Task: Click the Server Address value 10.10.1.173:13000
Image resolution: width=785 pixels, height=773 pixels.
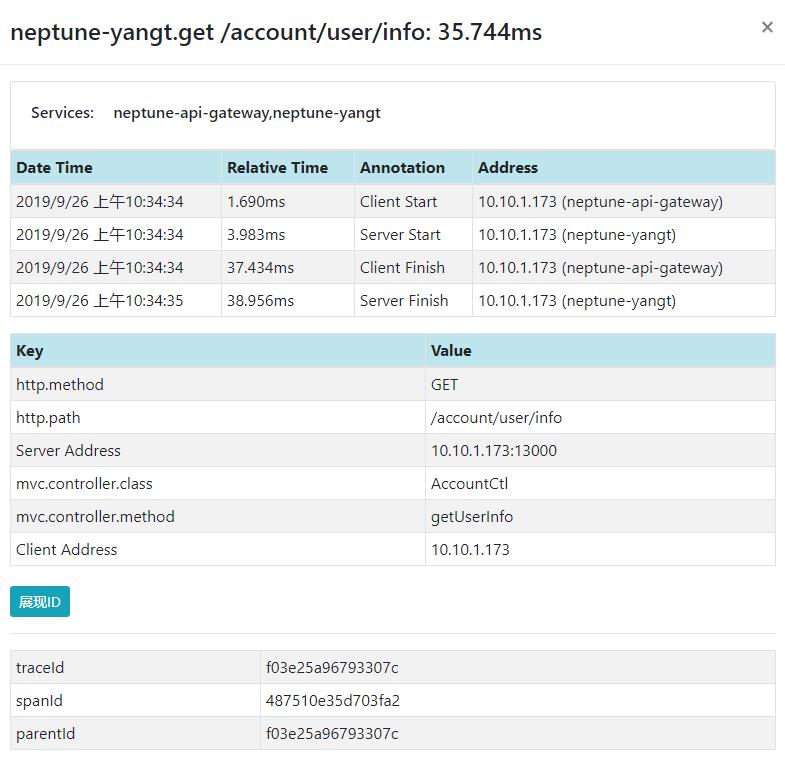Action: coord(494,451)
